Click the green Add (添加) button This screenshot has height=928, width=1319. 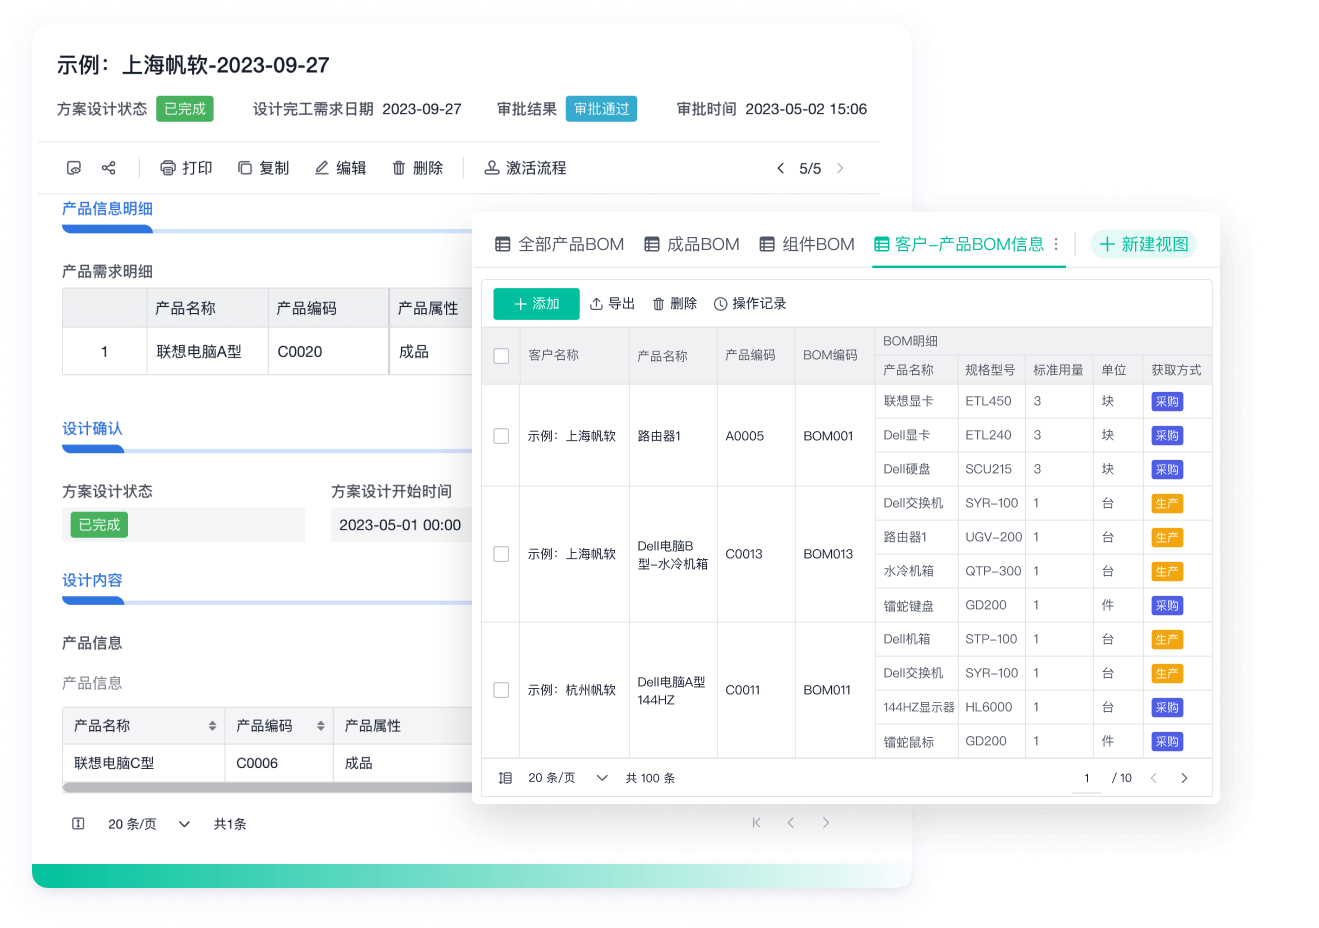[536, 304]
